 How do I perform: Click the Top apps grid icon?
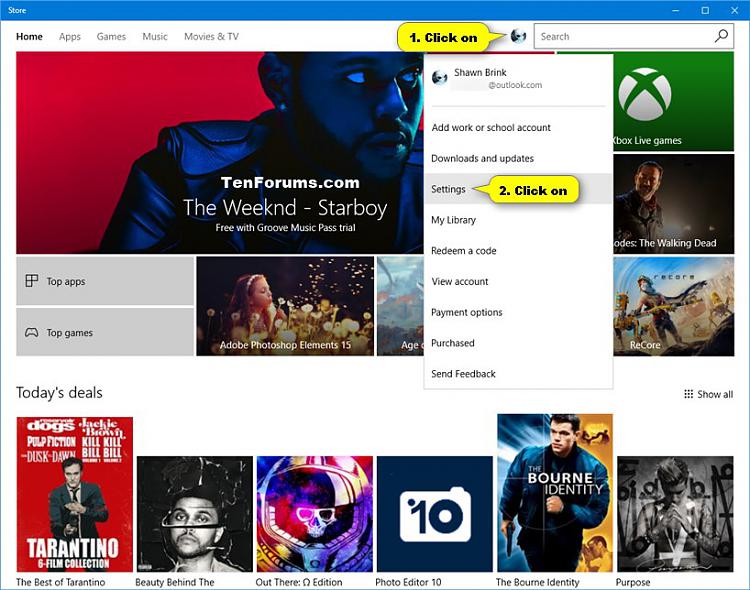pos(32,281)
